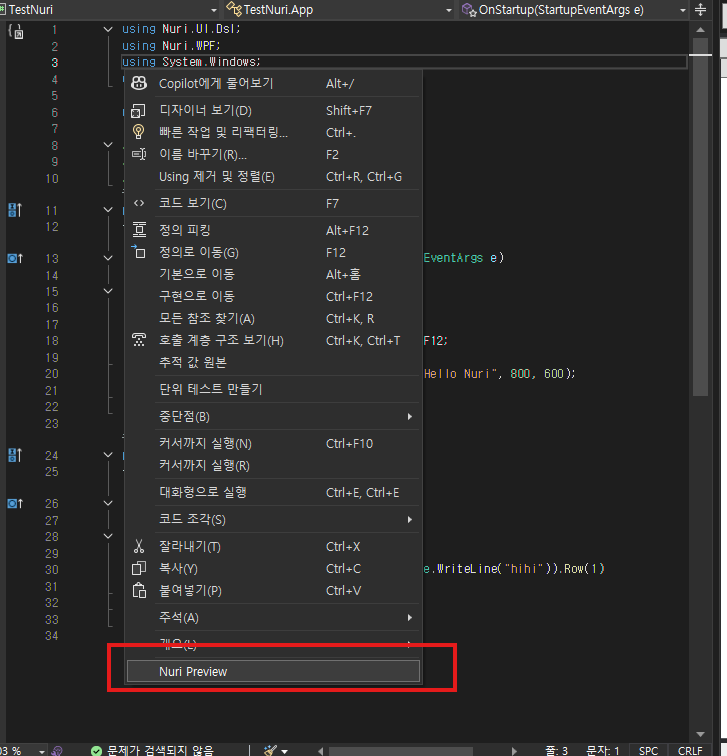Choose 정의로 이동(G) go to definition
The height and width of the screenshot is (756, 727).
coord(273,253)
